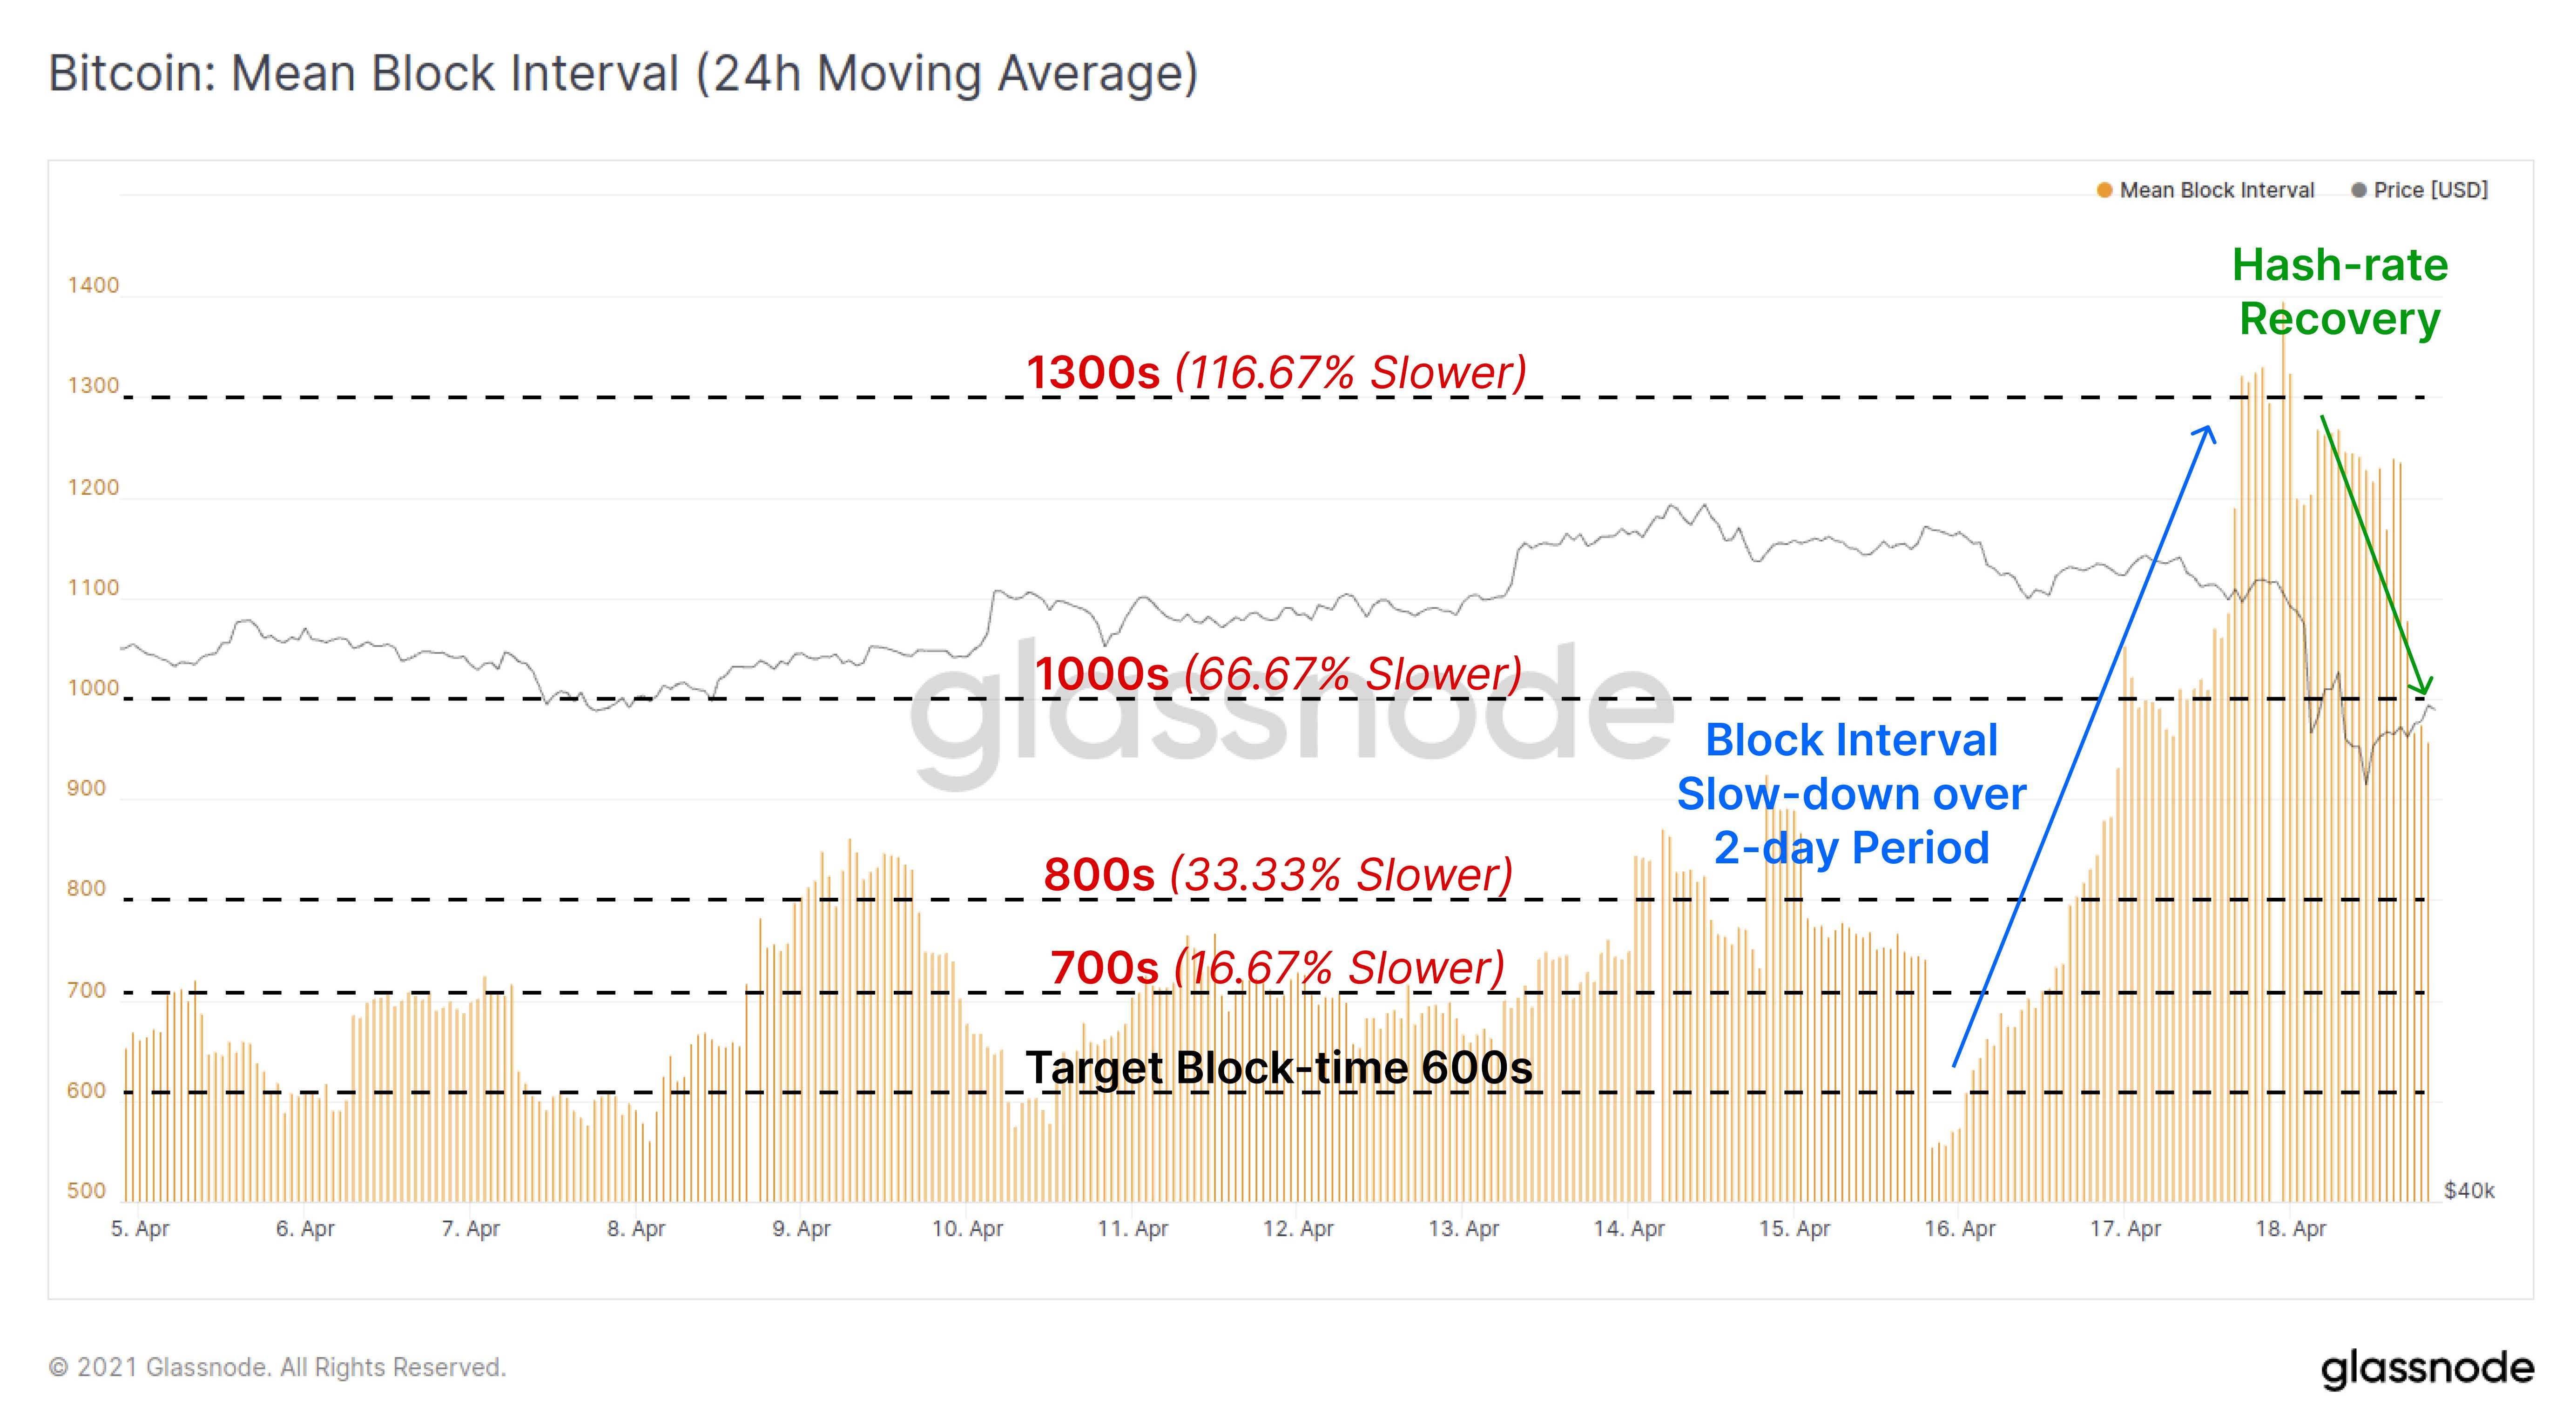This screenshot has height=1419, width=2576.
Task: Click the "9. Apr" date on the x-axis
Action: point(801,1229)
